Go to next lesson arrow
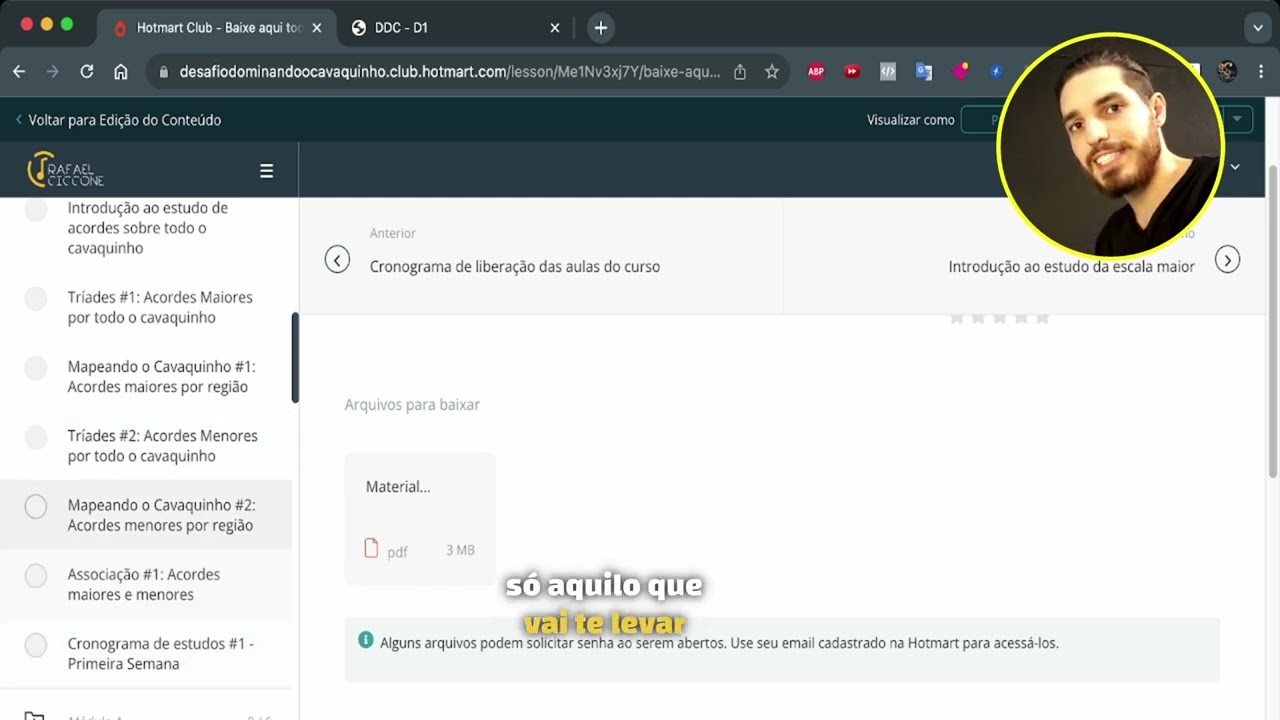Screen dimensions: 1280x720 (1227, 260)
